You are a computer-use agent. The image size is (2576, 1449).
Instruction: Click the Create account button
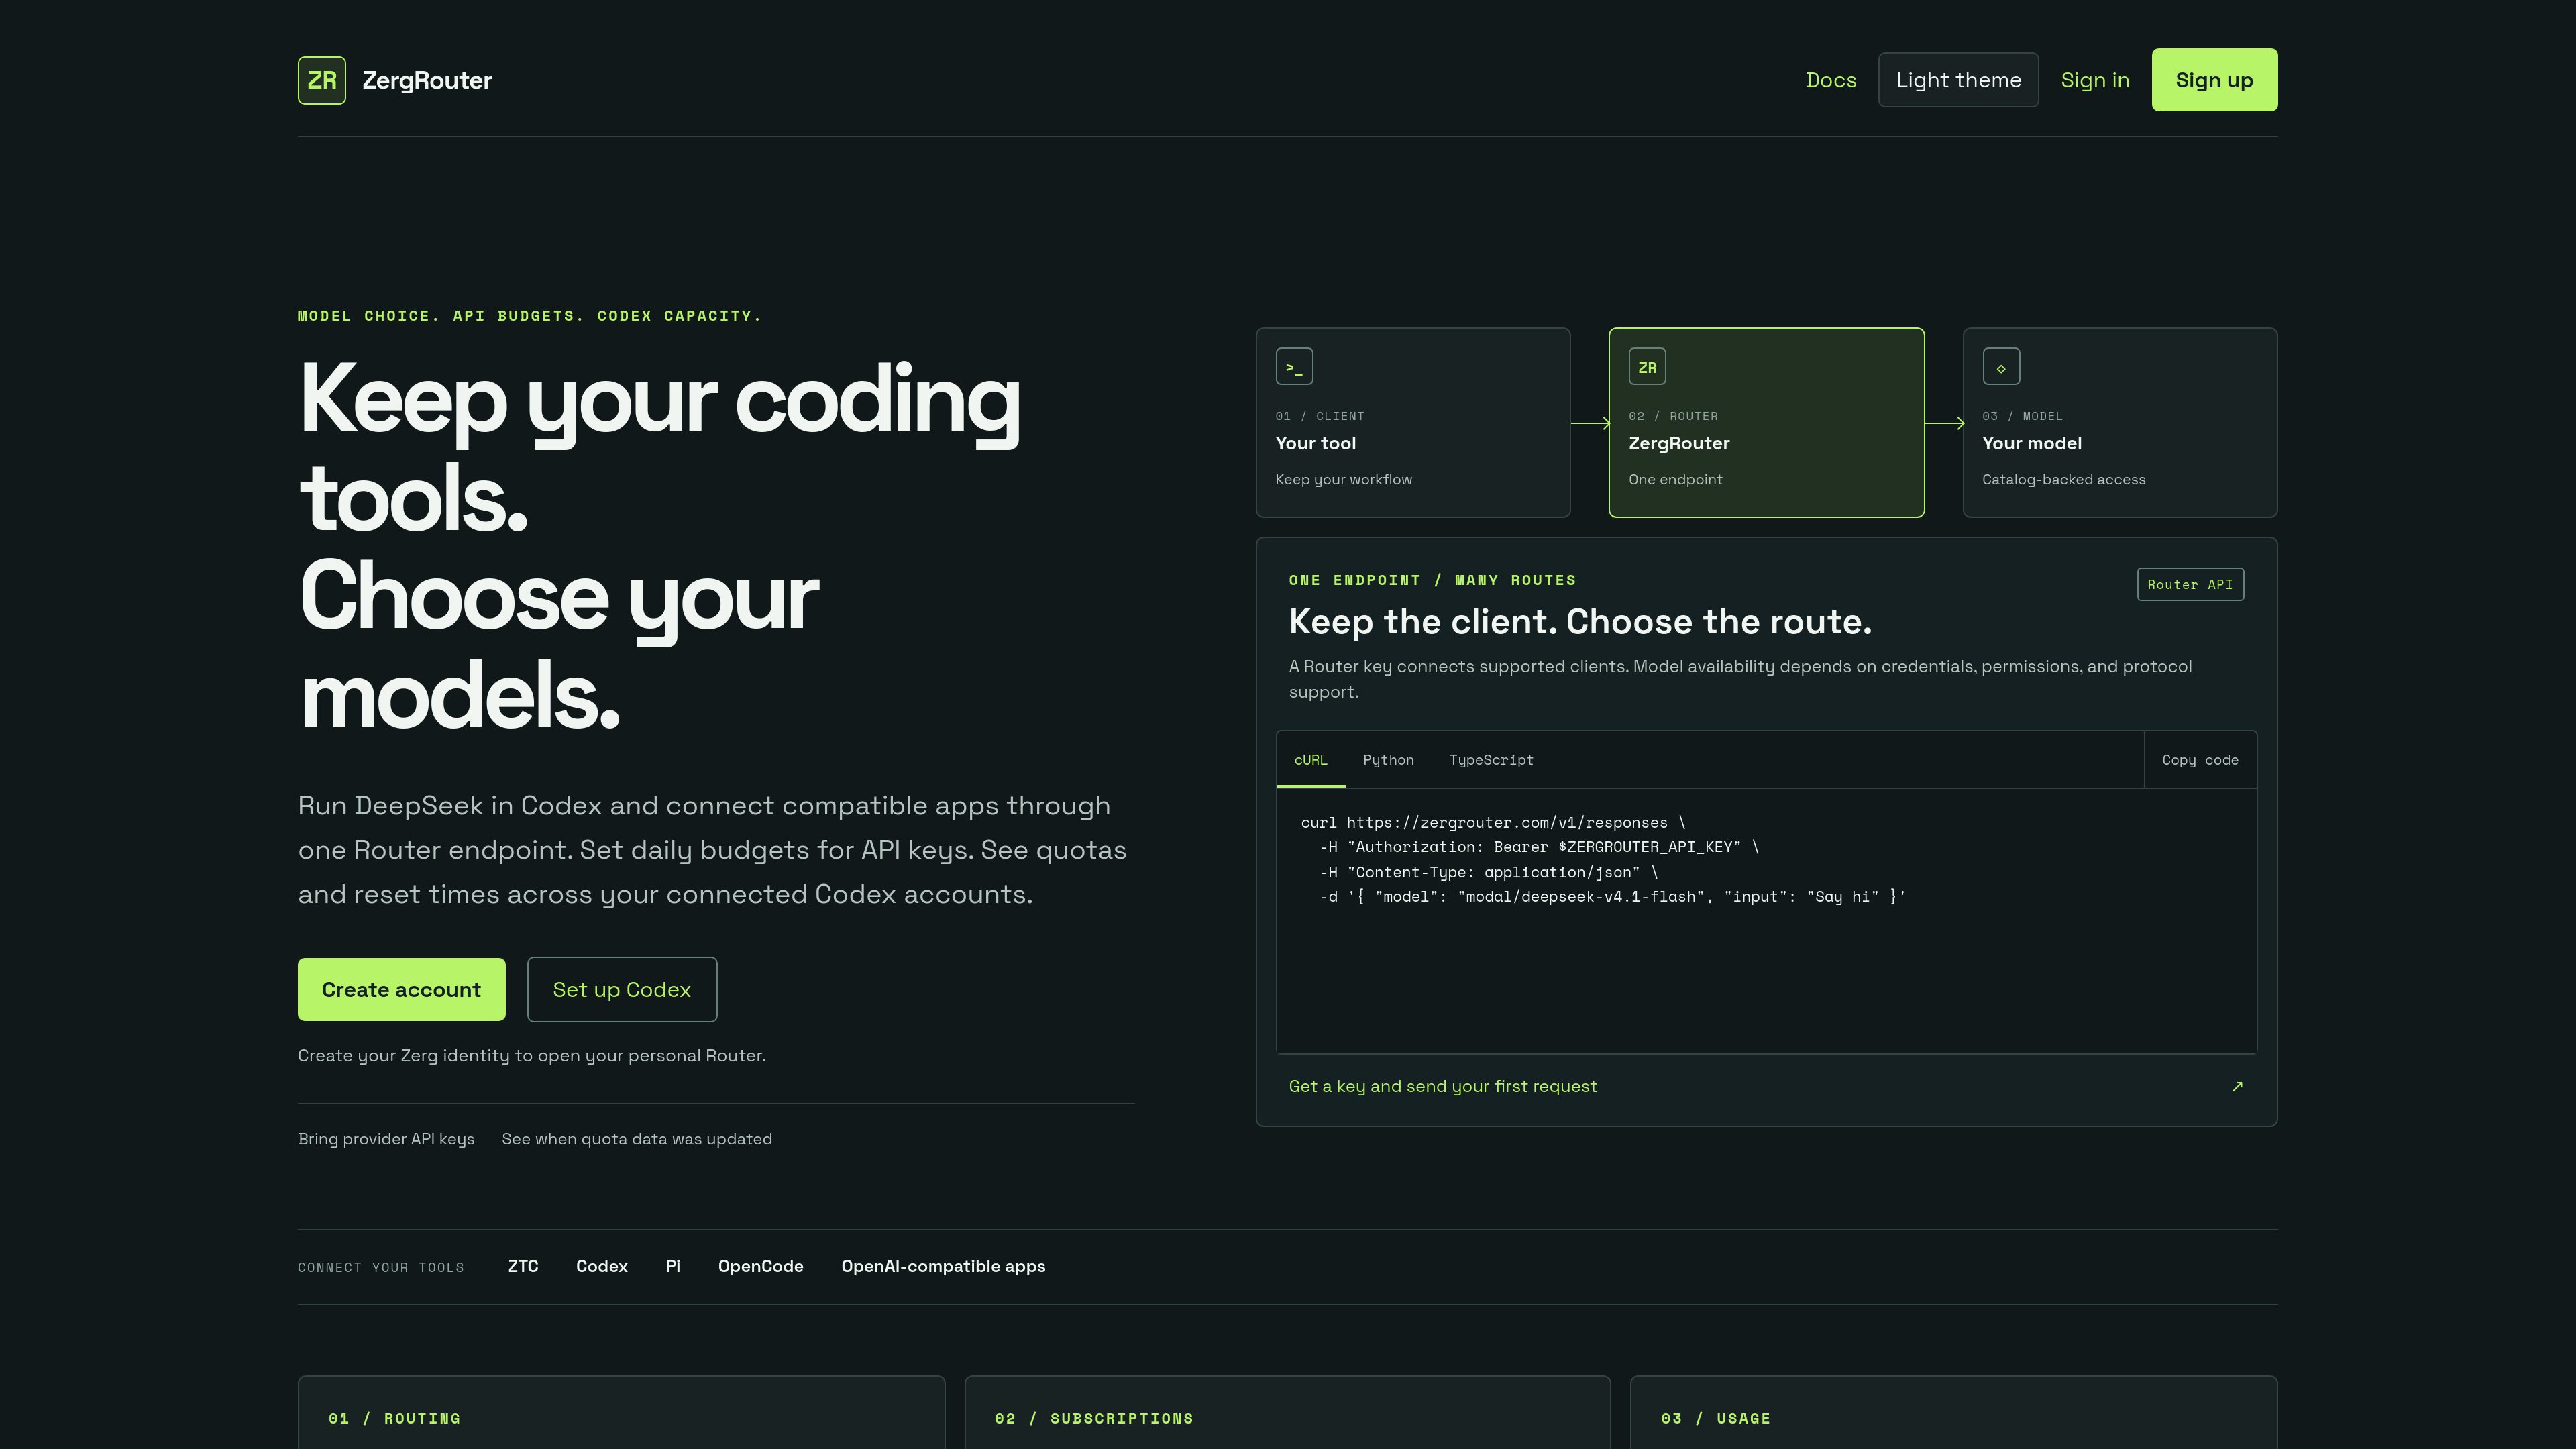click(401, 989)
